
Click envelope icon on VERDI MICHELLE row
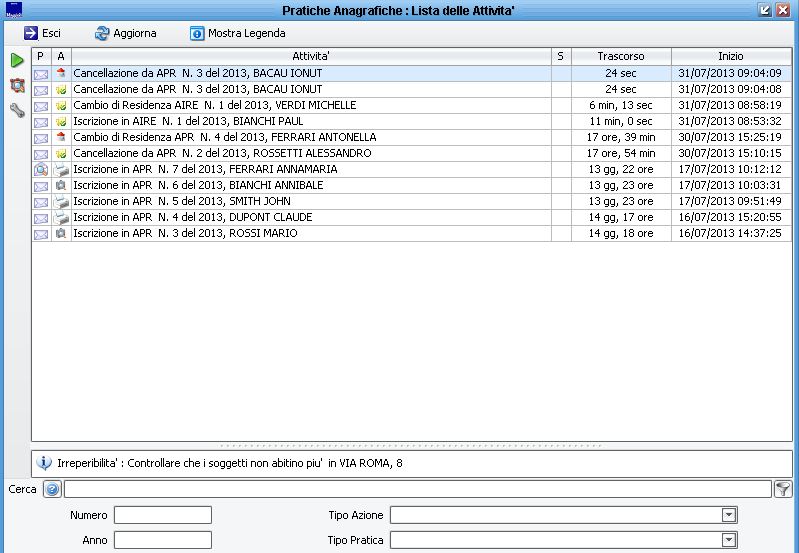click(41, 106)
